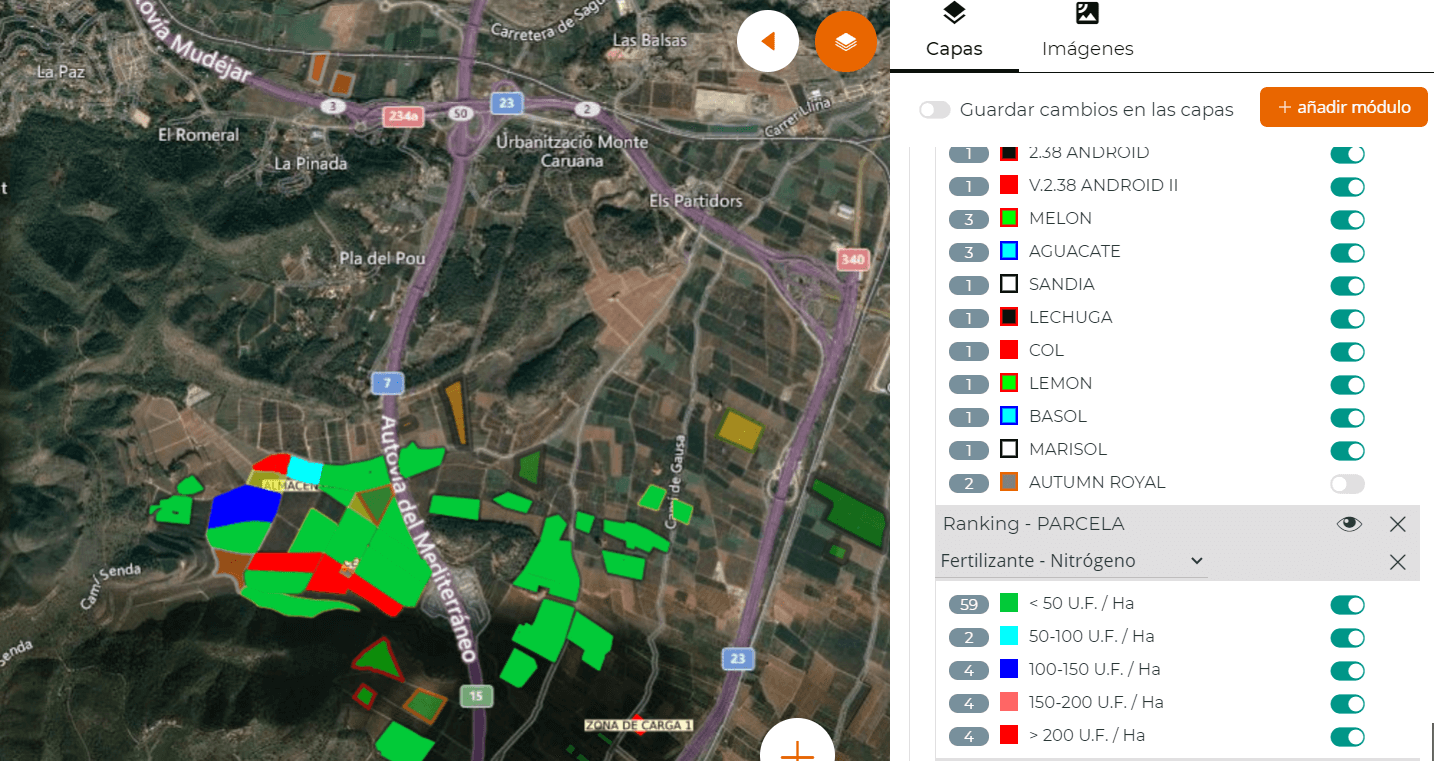
Task: Click the 59 badge for < 50 U.F. / Ha
Action: (x=968, y=605)
